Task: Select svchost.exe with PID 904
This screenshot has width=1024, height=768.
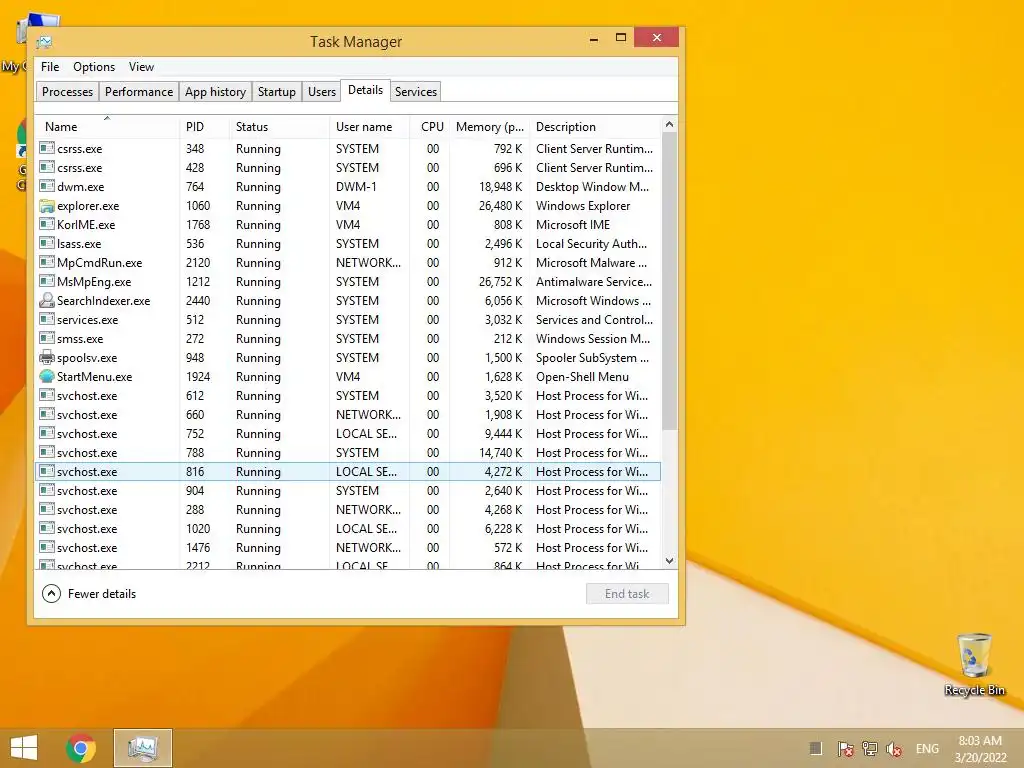Action: [x=348, y=490]
